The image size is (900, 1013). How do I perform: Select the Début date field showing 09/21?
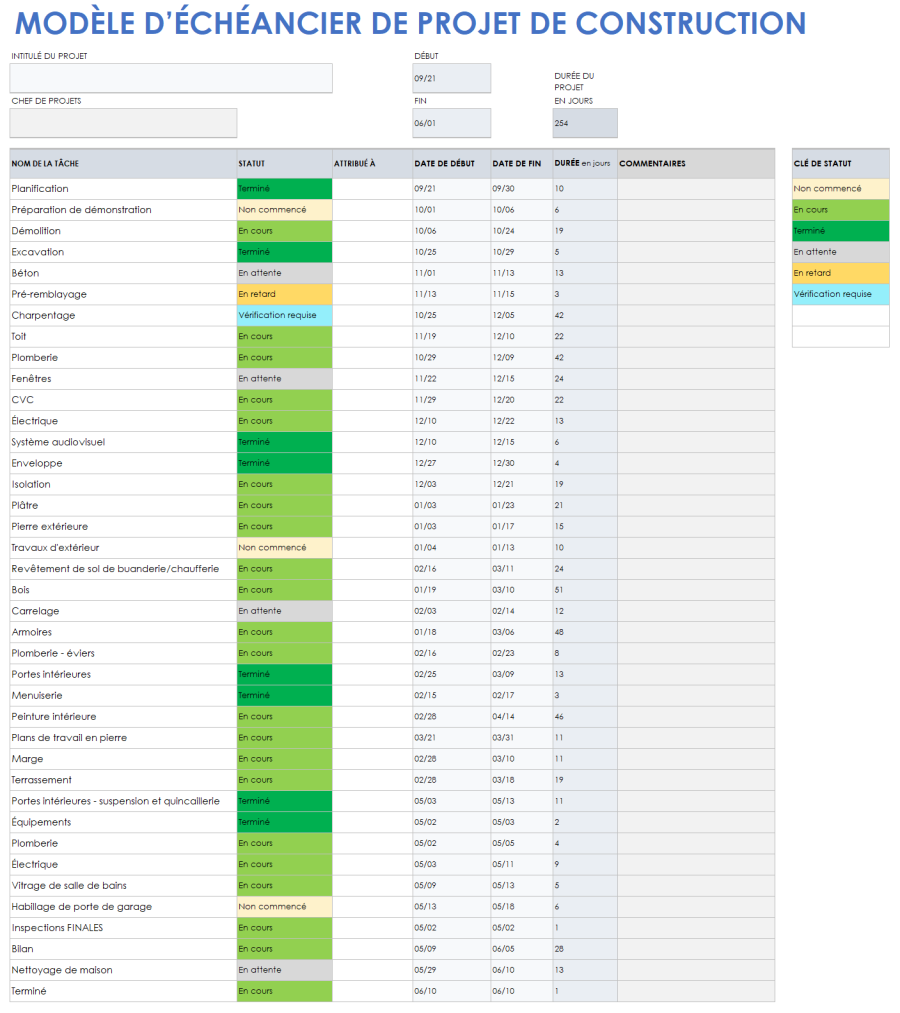pos(451,78)
